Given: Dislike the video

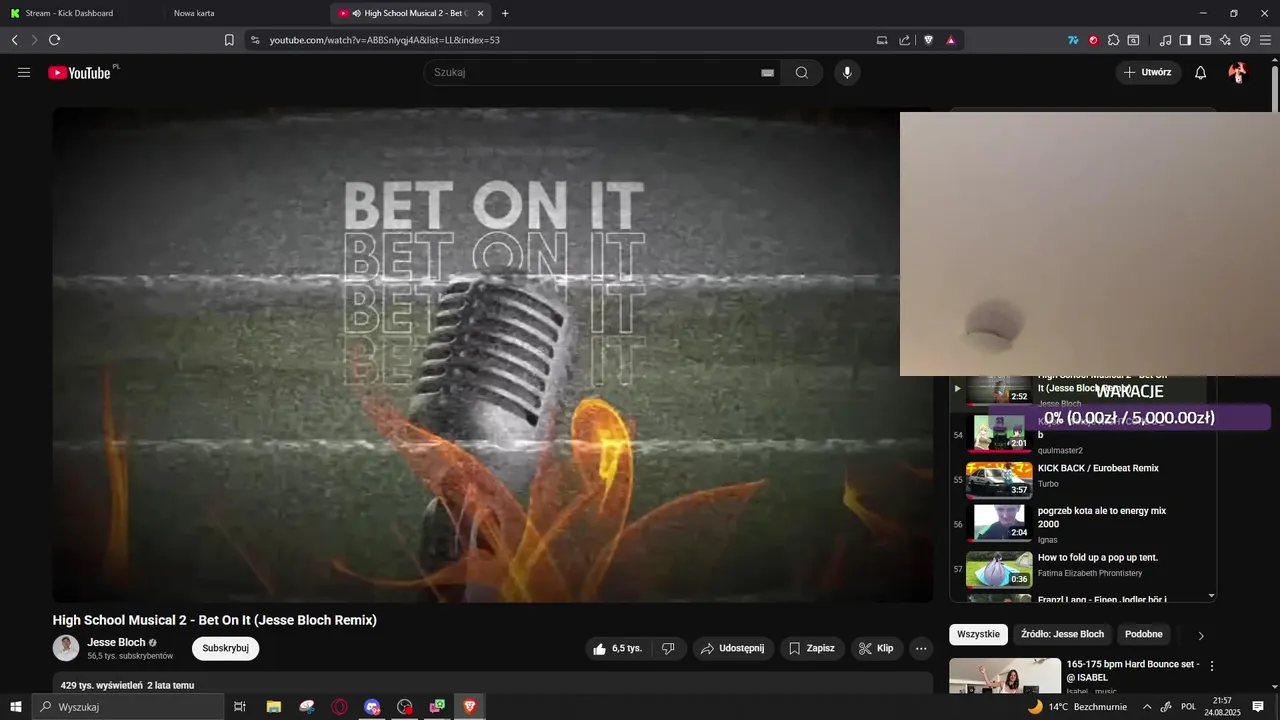Looking at the screenshot, I should pos(668,648).
